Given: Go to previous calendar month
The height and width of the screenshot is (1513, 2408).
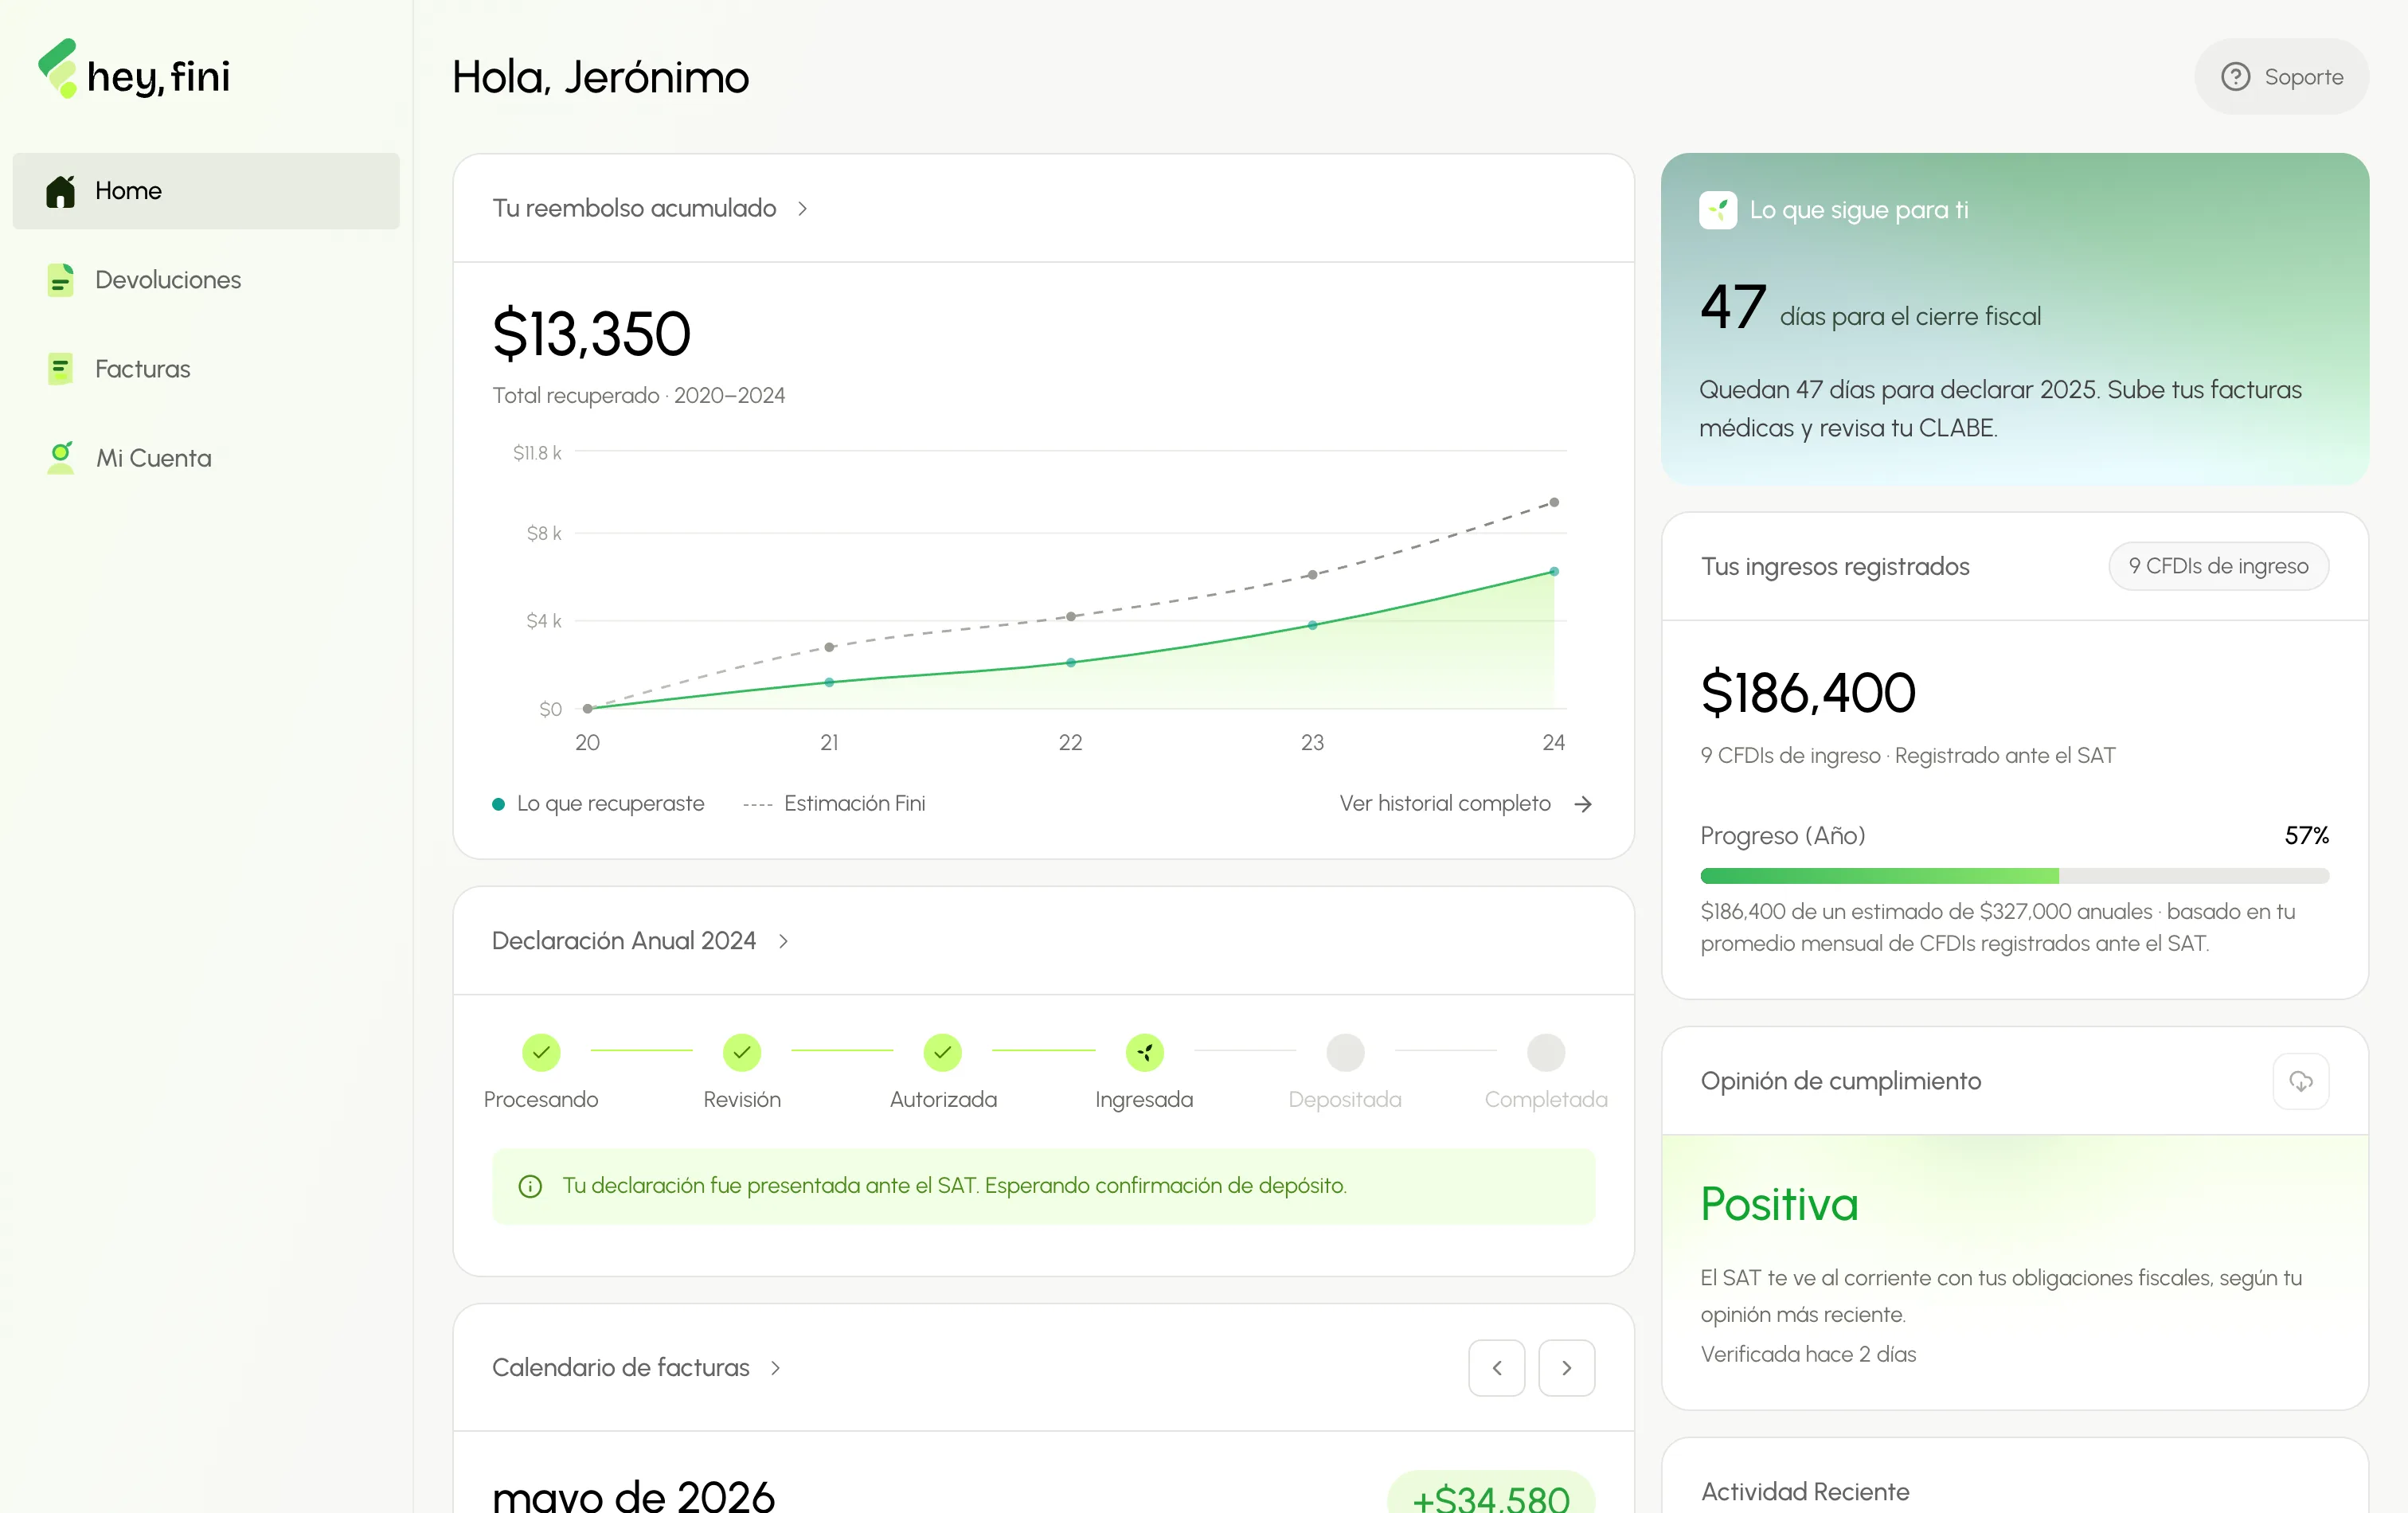Looking at the screenshot, I should pos(1496,1368).
